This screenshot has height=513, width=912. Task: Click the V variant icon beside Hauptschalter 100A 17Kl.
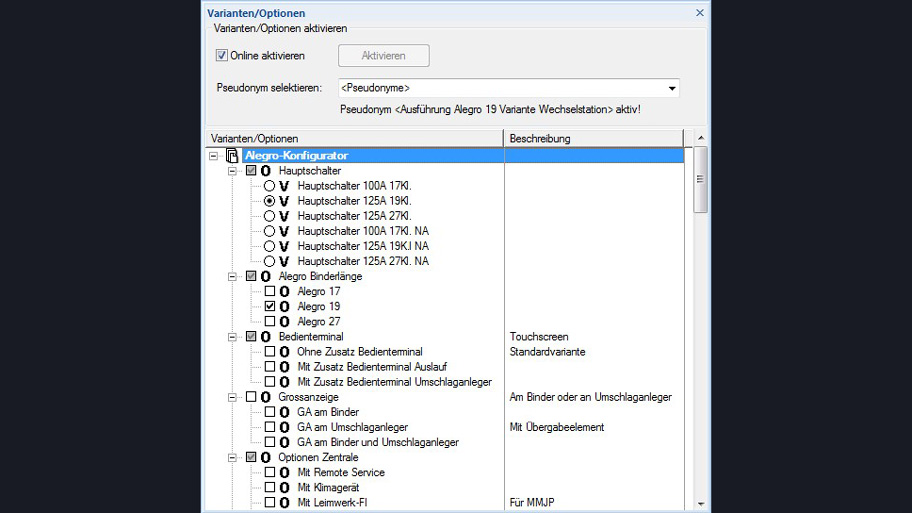(285, 186)
